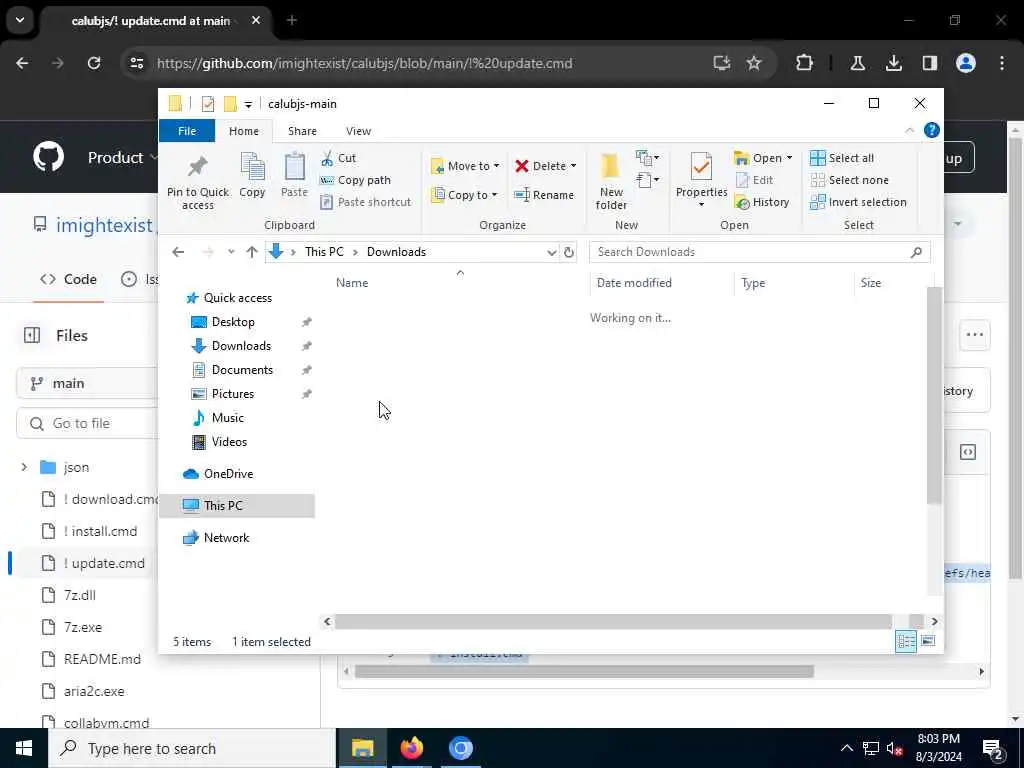This screenshot has width=1024, height=768.
Task: Click Explorer back navigation arrow
Action: pyautogui.click(x=178, y=252)
